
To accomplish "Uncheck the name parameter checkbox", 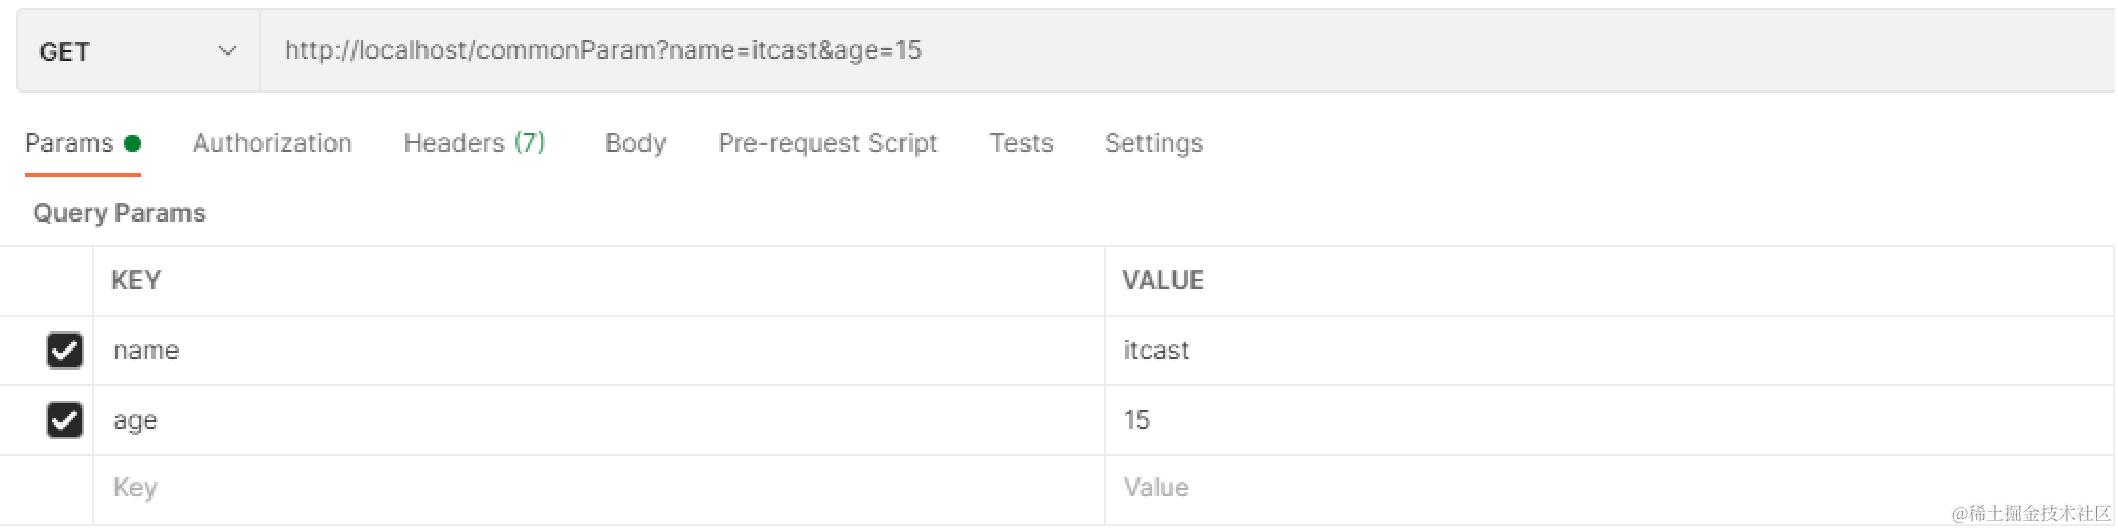I will coord(65,351).
